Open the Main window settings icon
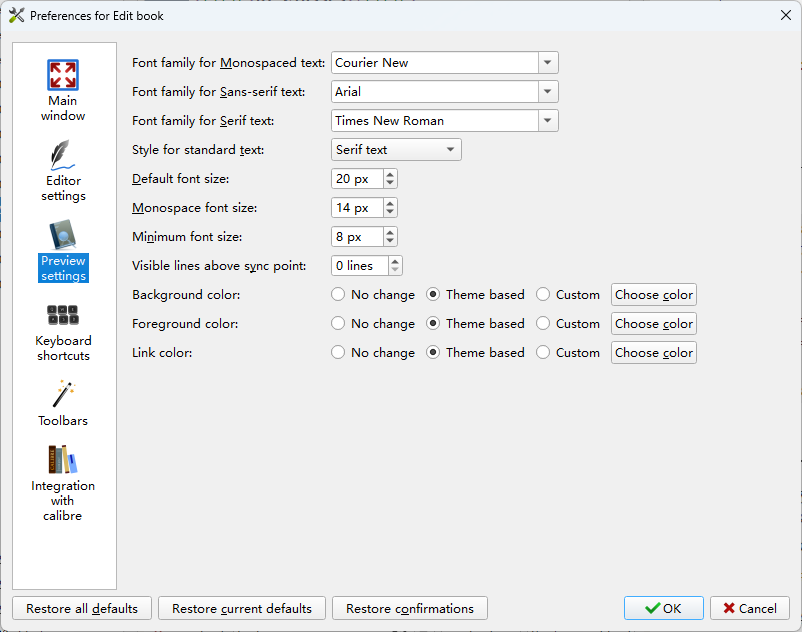 (x=62, y=75)
